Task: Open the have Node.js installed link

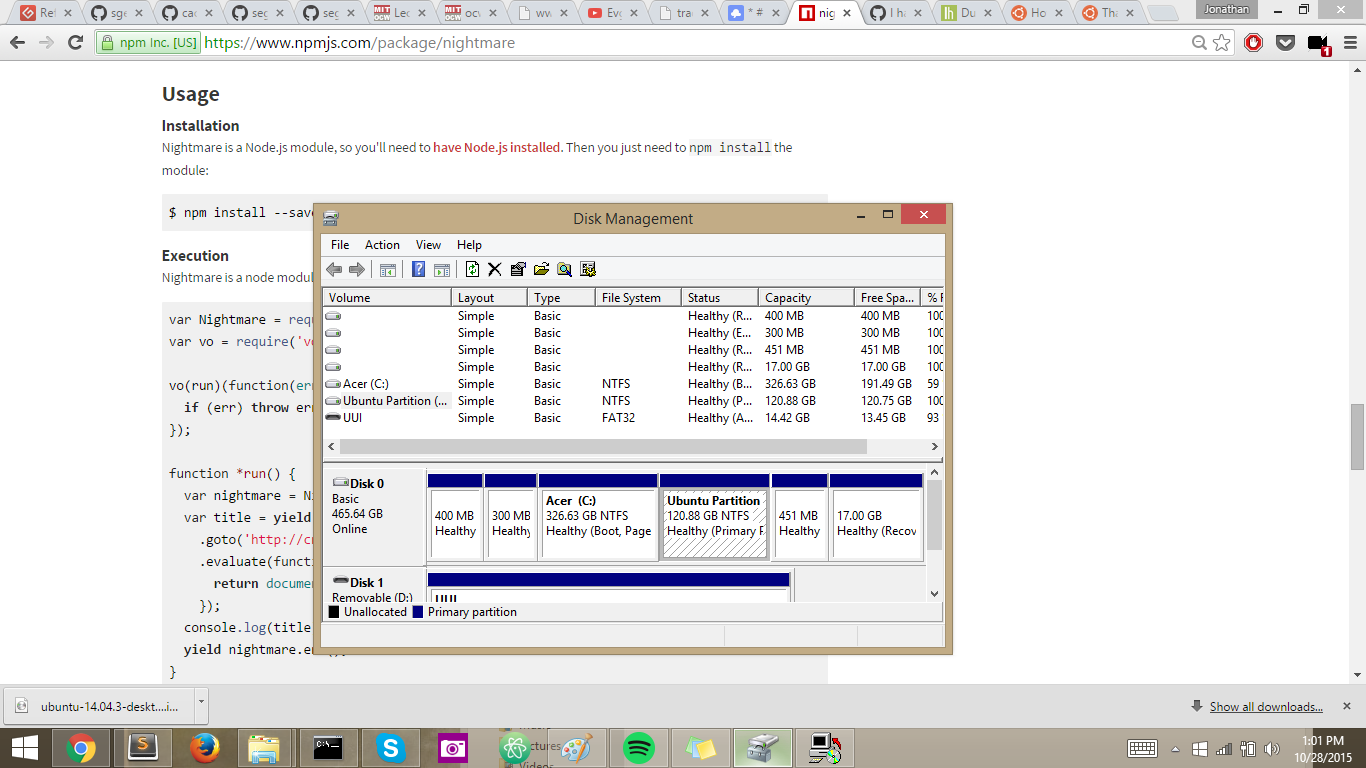Action: [497, 147]
